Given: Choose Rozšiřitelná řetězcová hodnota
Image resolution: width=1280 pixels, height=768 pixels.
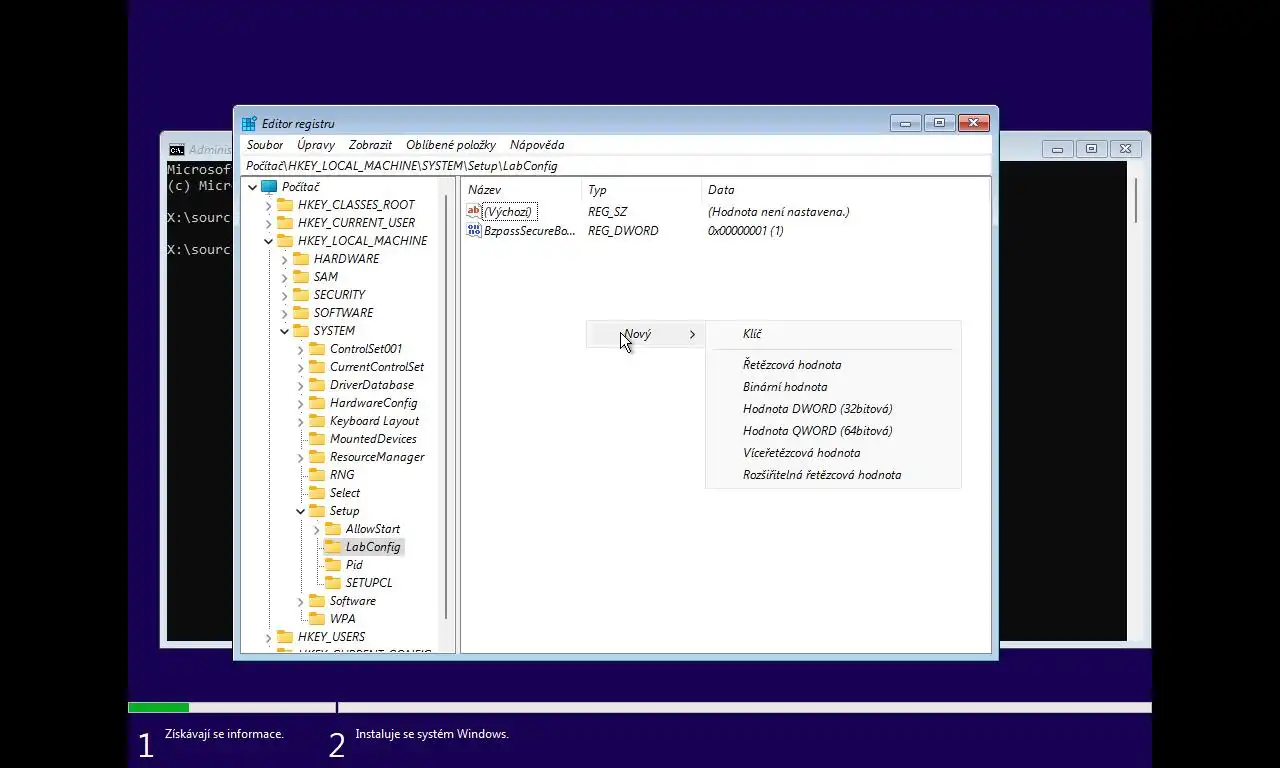Looking at the screenshot, I should coord(833,475).
